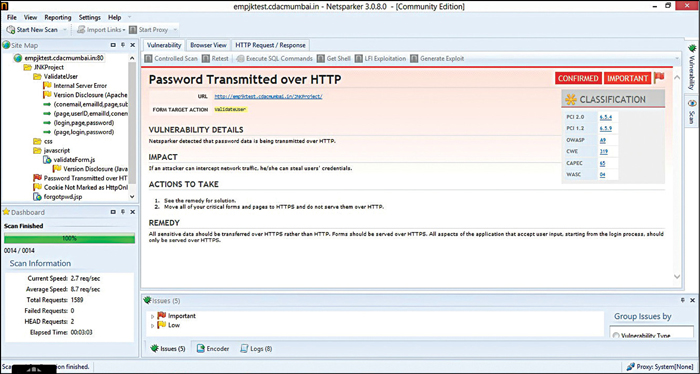Select the Vulnerability Type radio button
The width and height of the screenshot is (700, 374).
pos(616,336)
